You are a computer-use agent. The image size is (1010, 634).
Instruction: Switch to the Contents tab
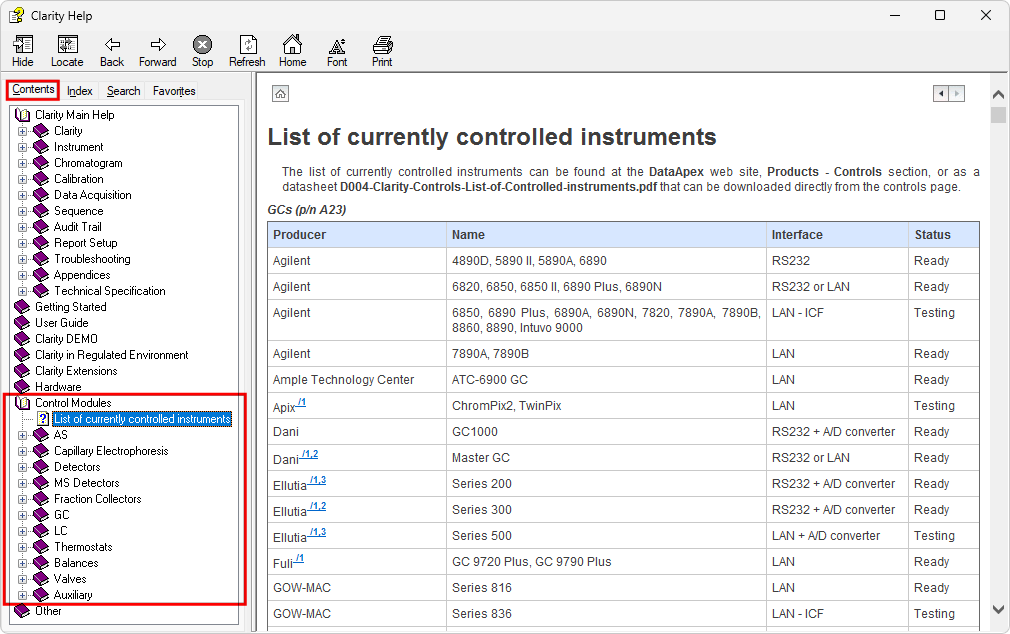point(33,90)
